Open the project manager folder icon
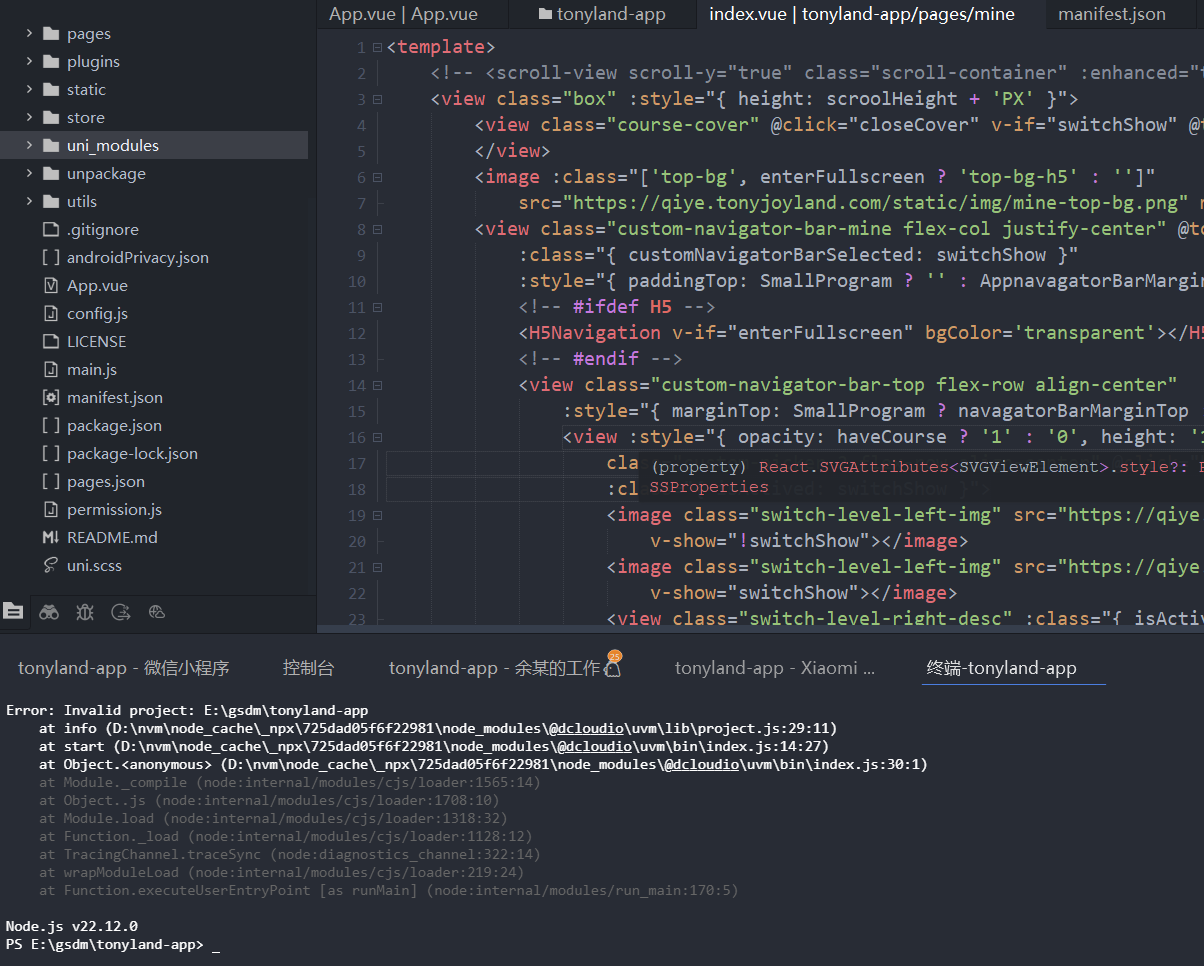Image resolution: width=1204 pixels, height=966 pixels. tap(13, 611)
